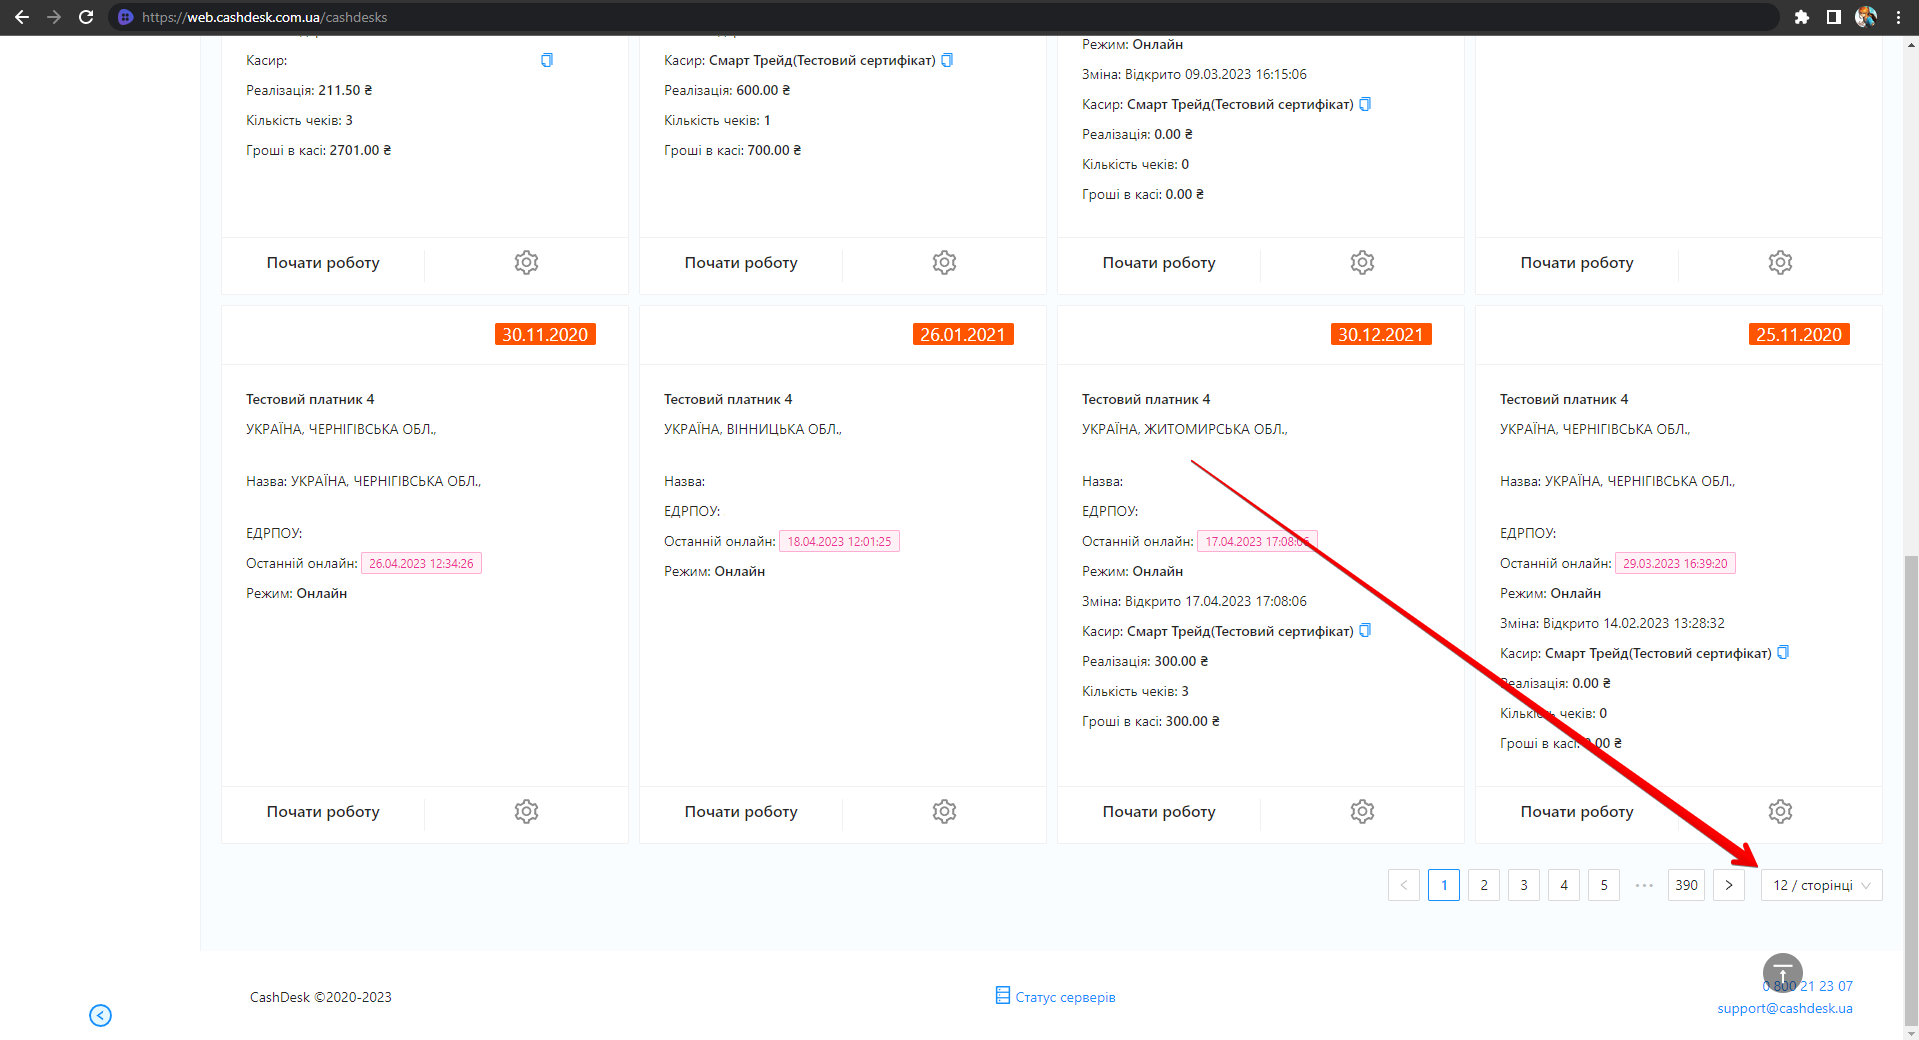This screenshot has height=1040, width=1919.
Task: Collapse sidebar with the left arrow circle icon
Action: [x=100, y=1015]
